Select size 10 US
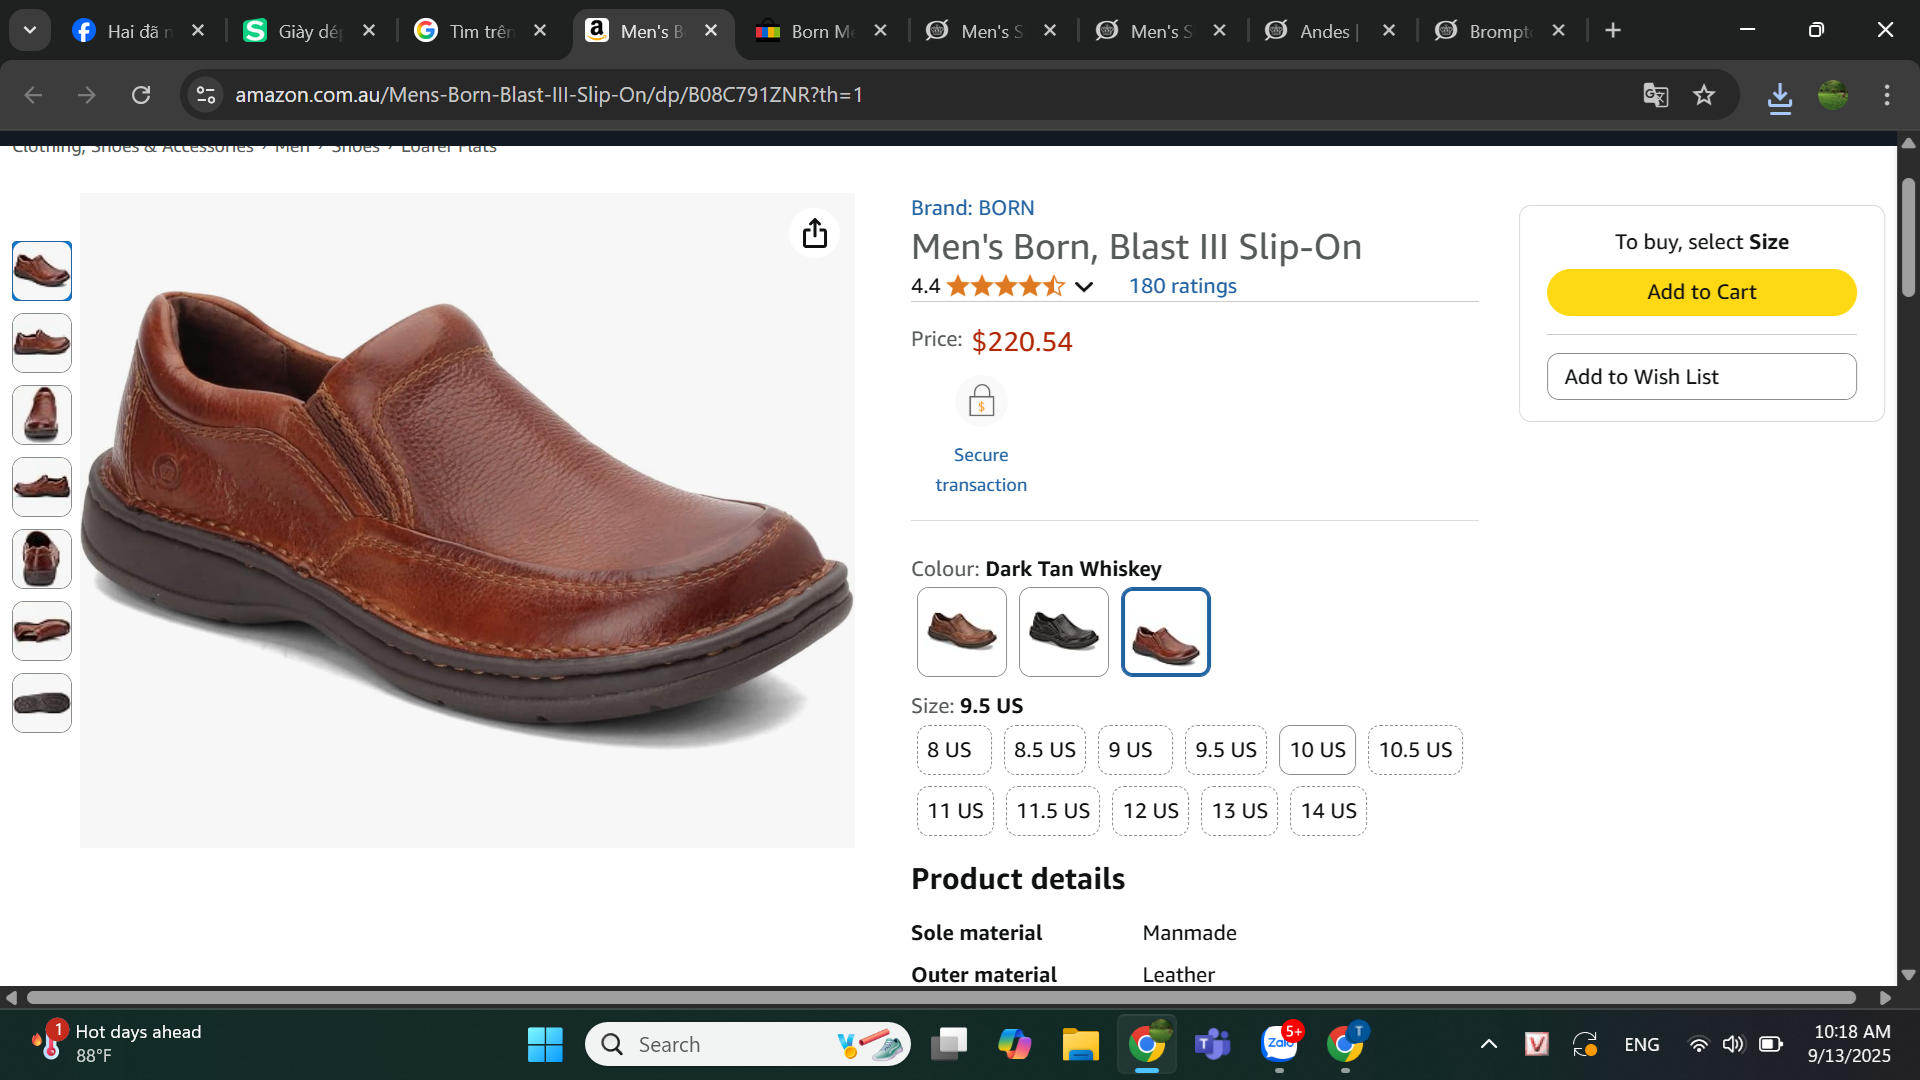The width and height of the screenshot is (1920, 1080). point(1317,750)
